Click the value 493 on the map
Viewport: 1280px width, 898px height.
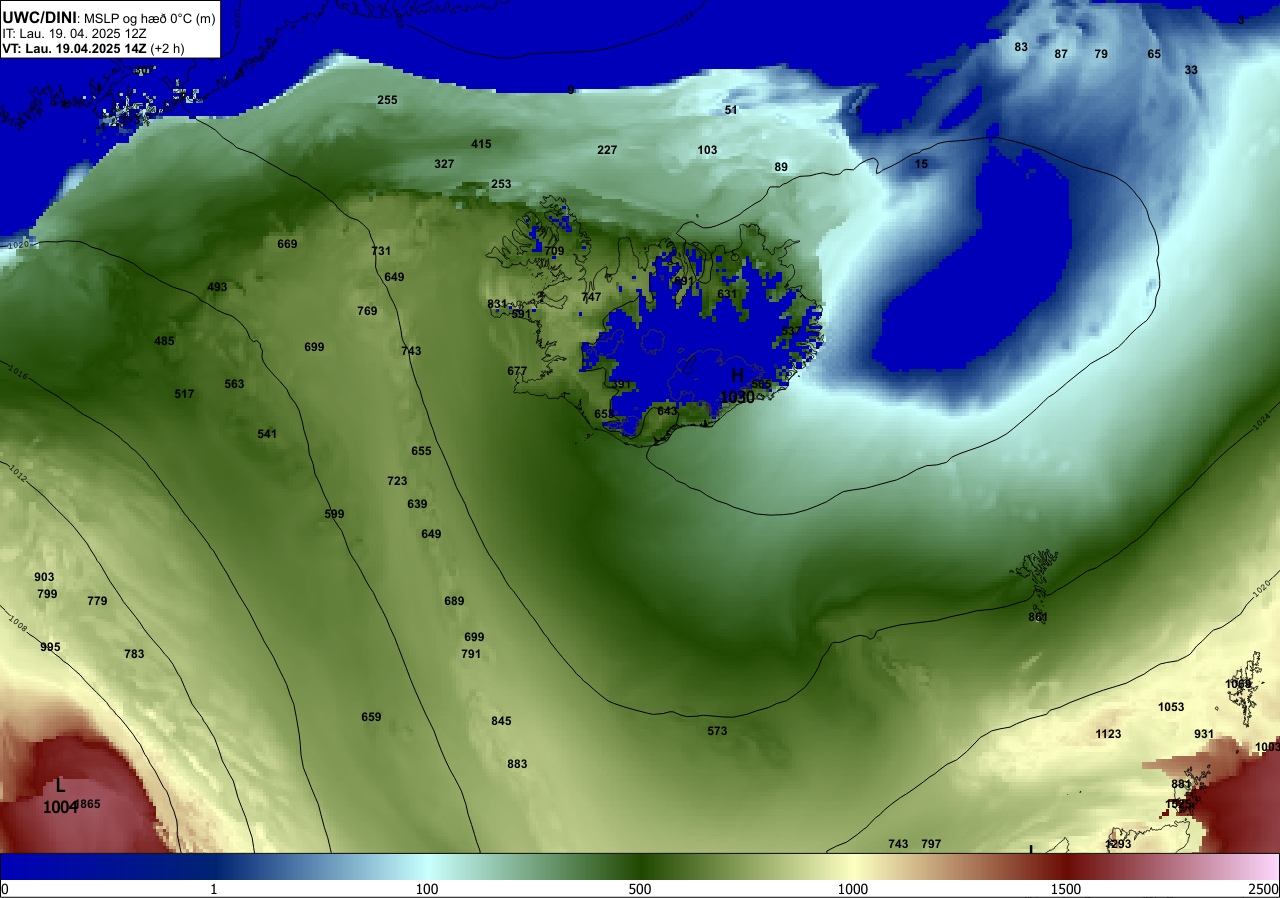click(217, 287)
